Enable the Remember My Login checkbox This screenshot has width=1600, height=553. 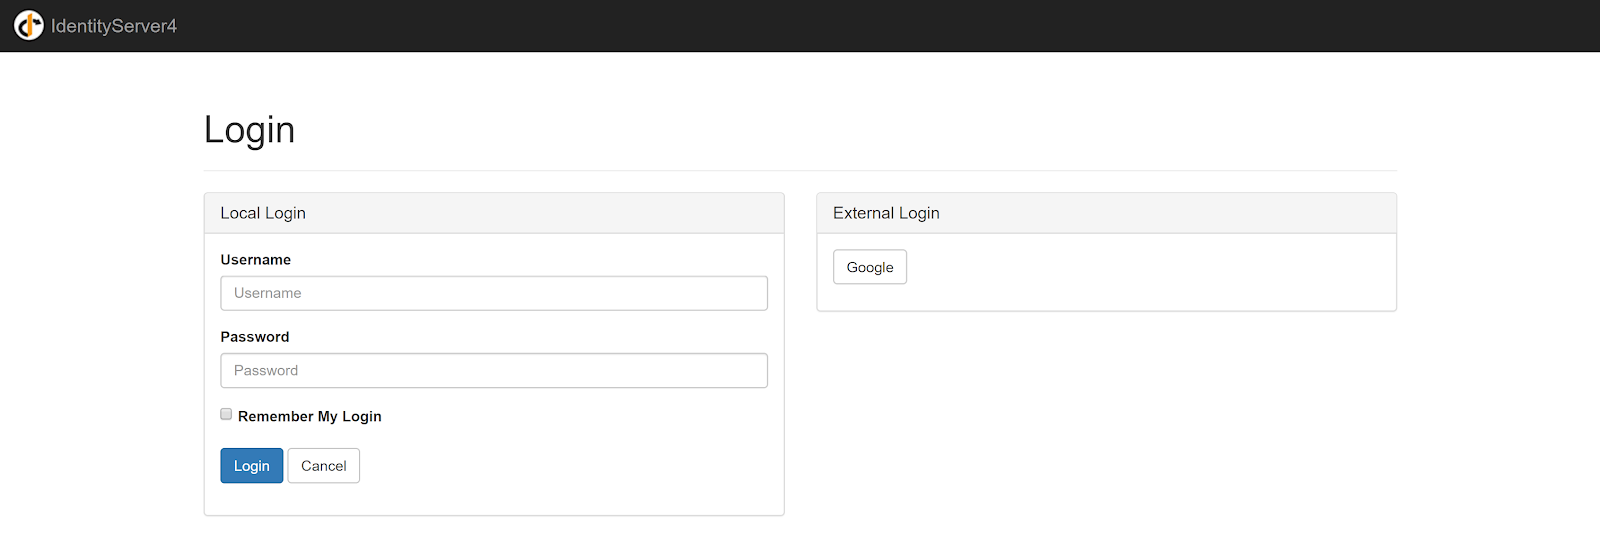click(x=226, y=414)
